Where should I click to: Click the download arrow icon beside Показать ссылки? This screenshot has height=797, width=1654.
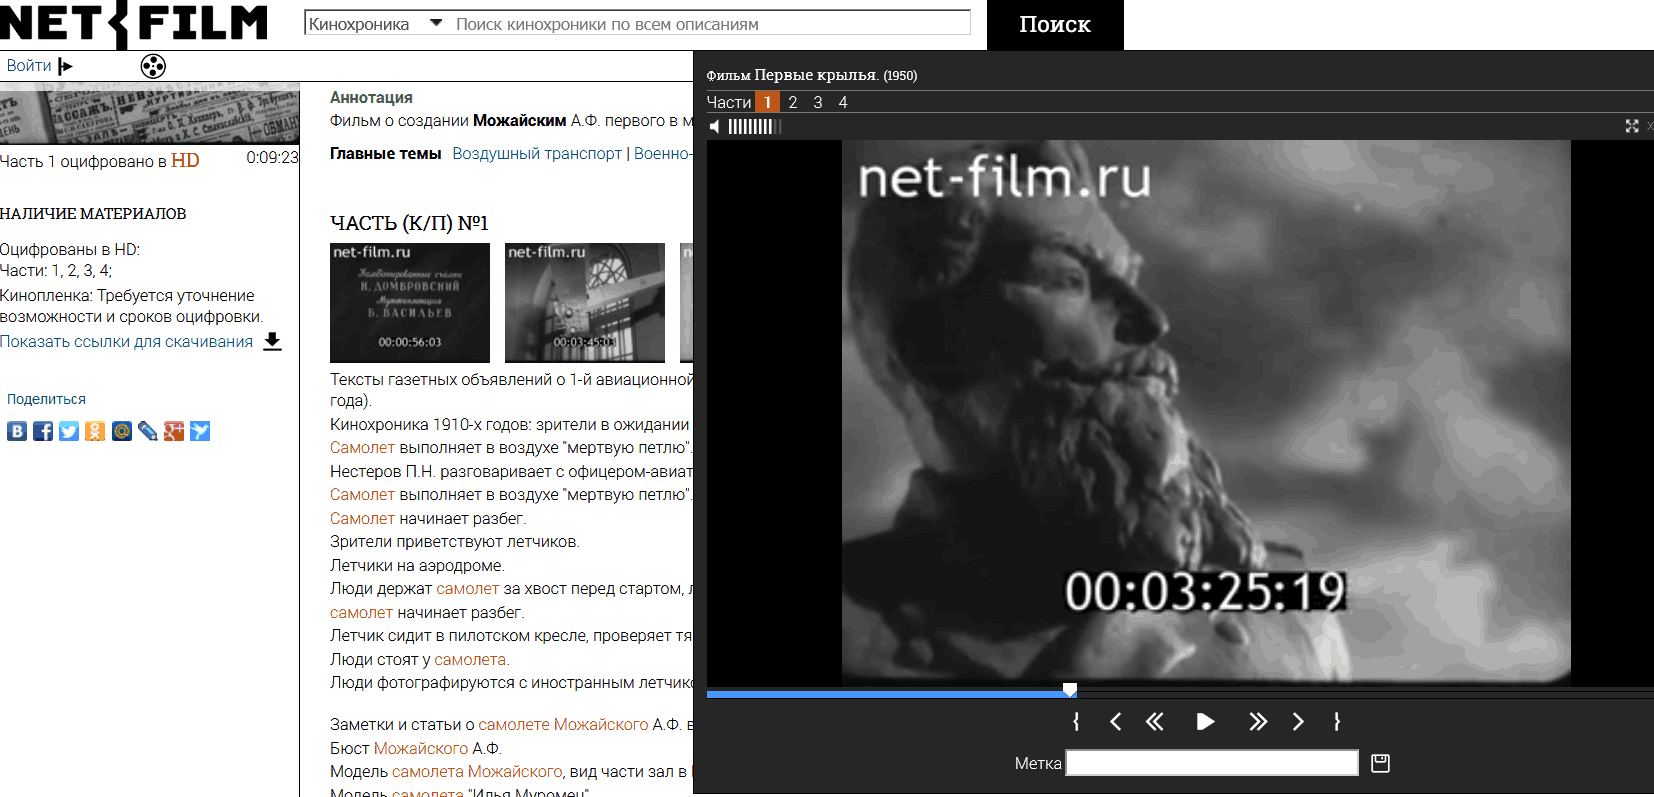272,342
